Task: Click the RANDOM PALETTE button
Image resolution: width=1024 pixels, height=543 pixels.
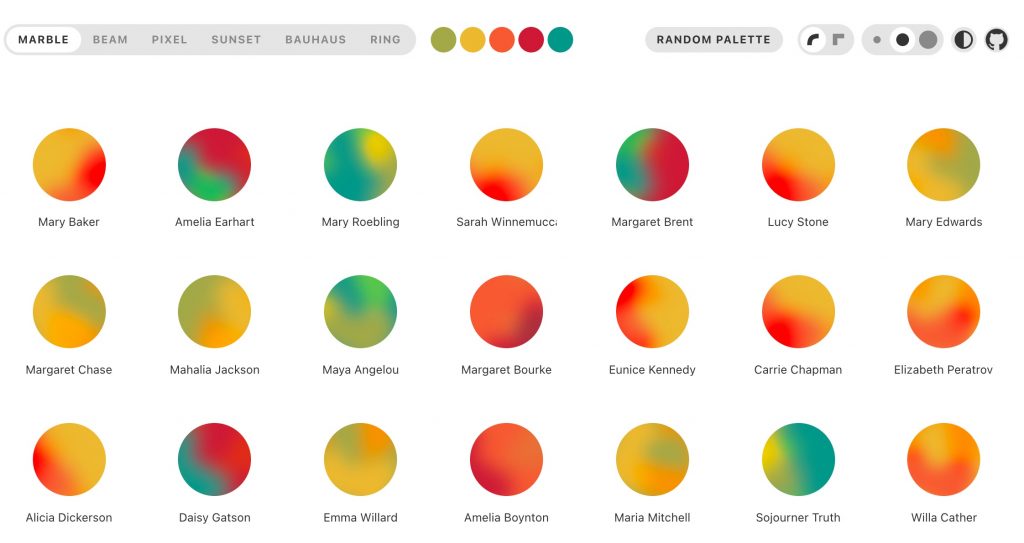Action: click(714, 40)
